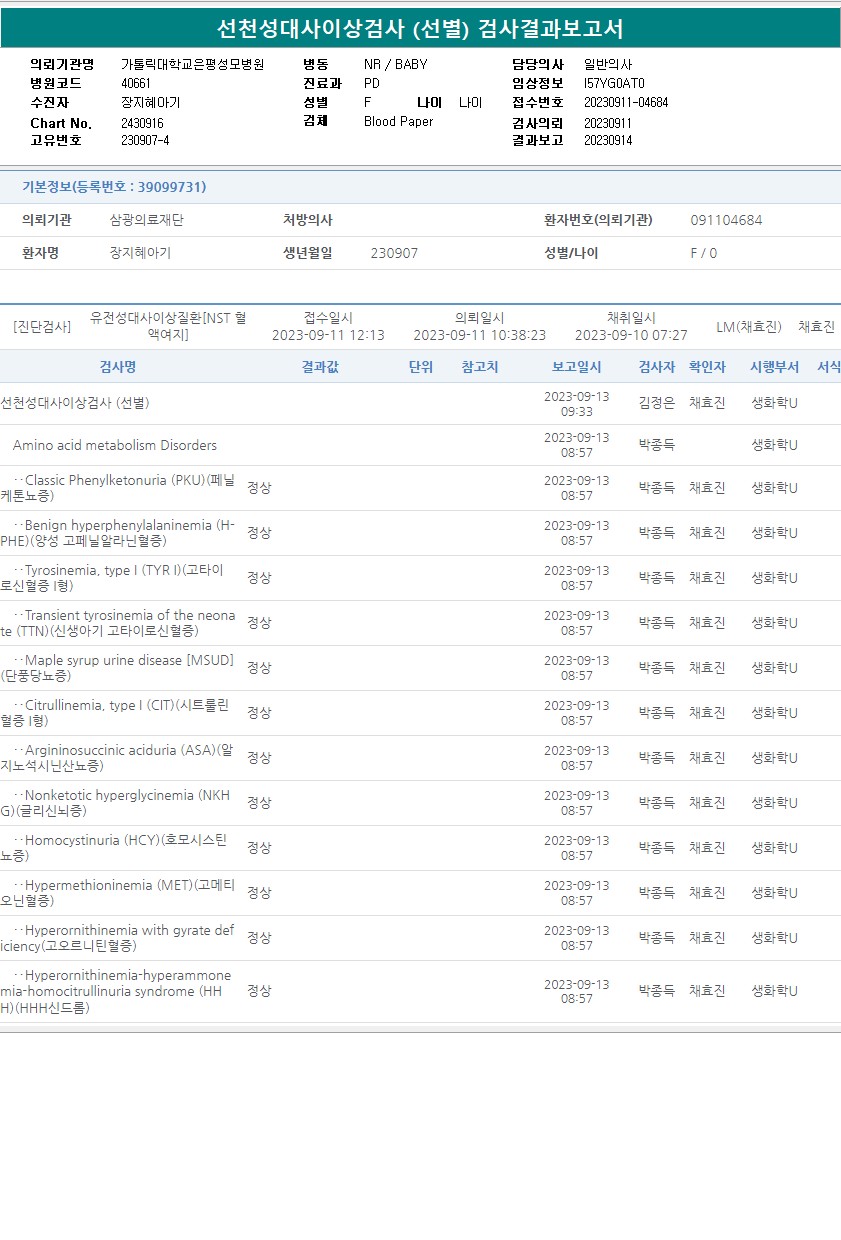This screenshot has width=841, height=1240.
Task: Select the 기본정보 registration number heading
Action: (114, 187)
